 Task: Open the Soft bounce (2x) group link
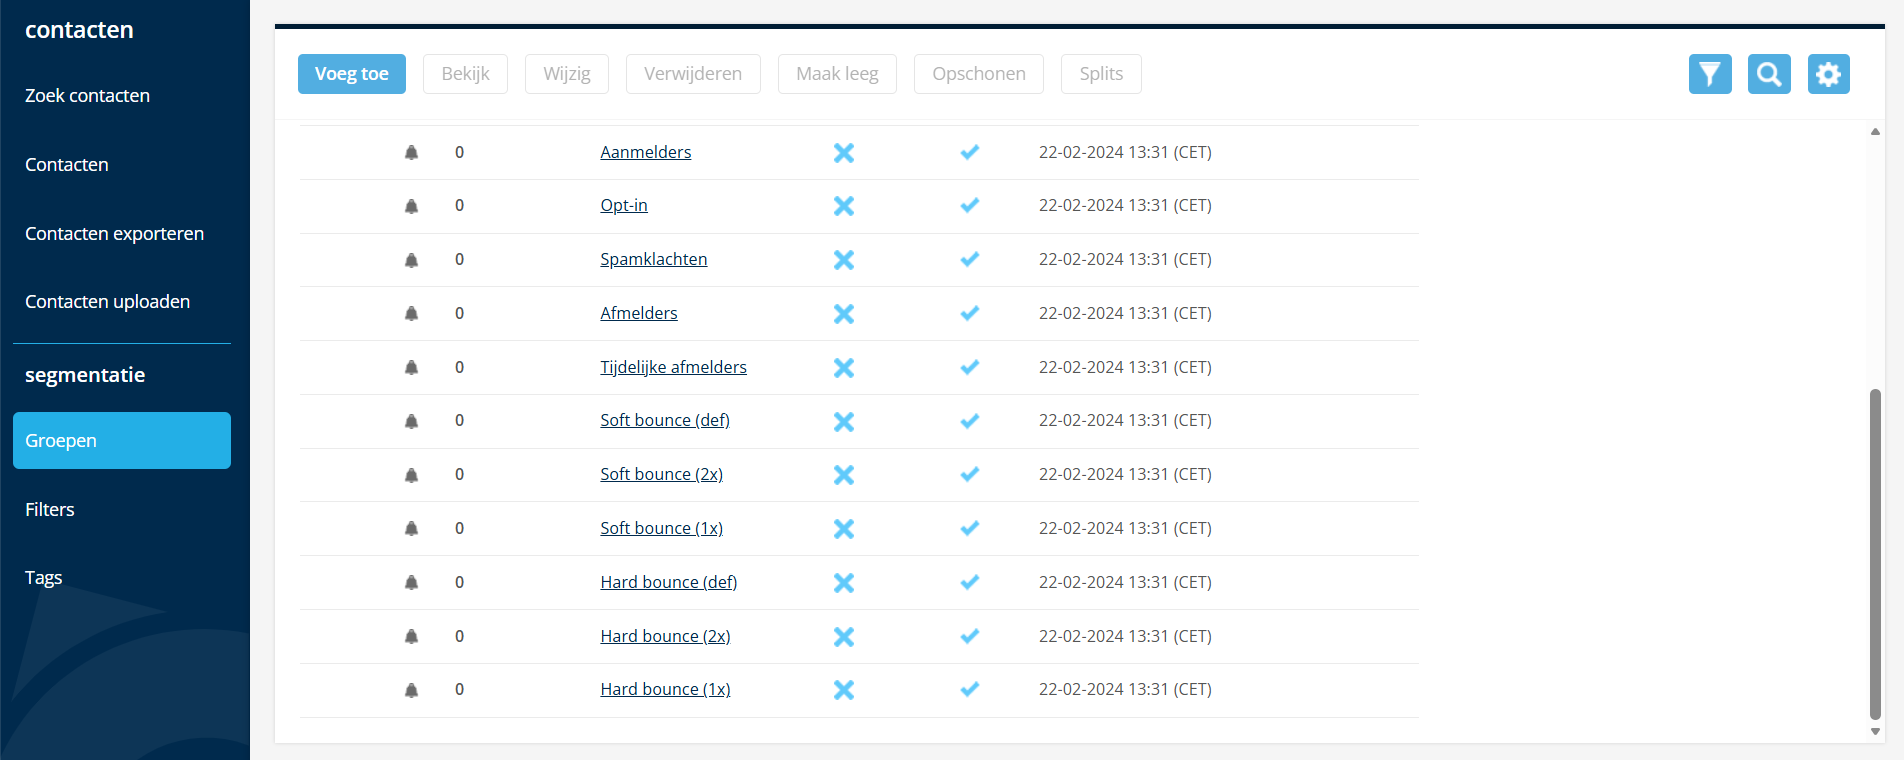click(x=661, y=474)
